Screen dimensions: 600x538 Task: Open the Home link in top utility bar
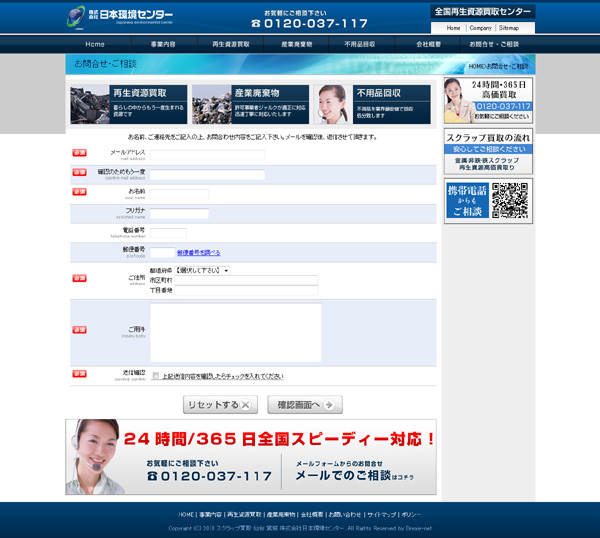pos(453,28)
